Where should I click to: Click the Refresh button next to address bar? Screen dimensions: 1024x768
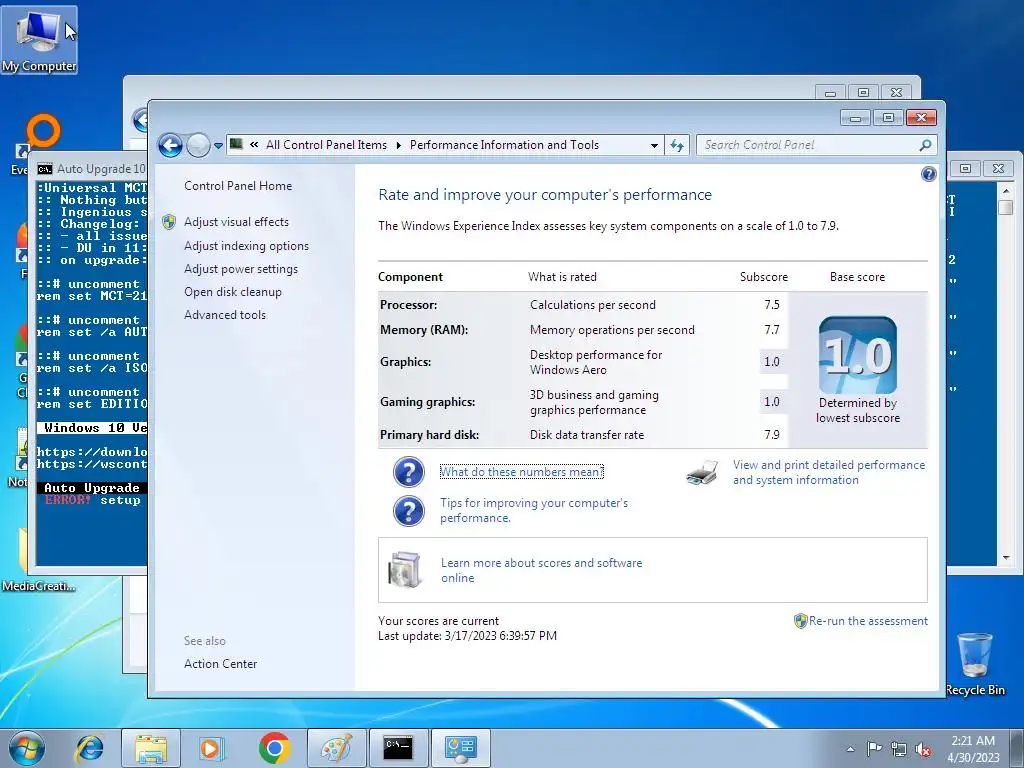point(677,145)
